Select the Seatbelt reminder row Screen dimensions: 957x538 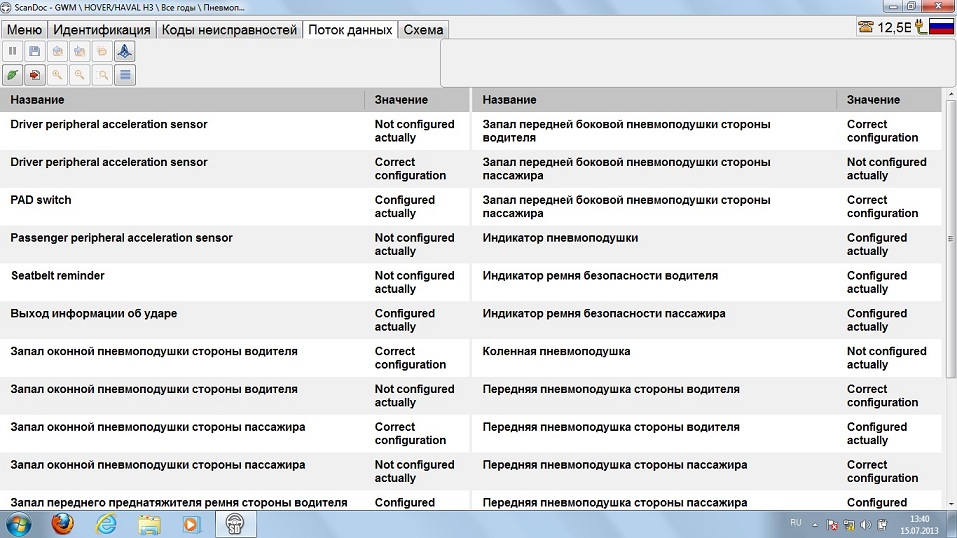click(235, 282)
